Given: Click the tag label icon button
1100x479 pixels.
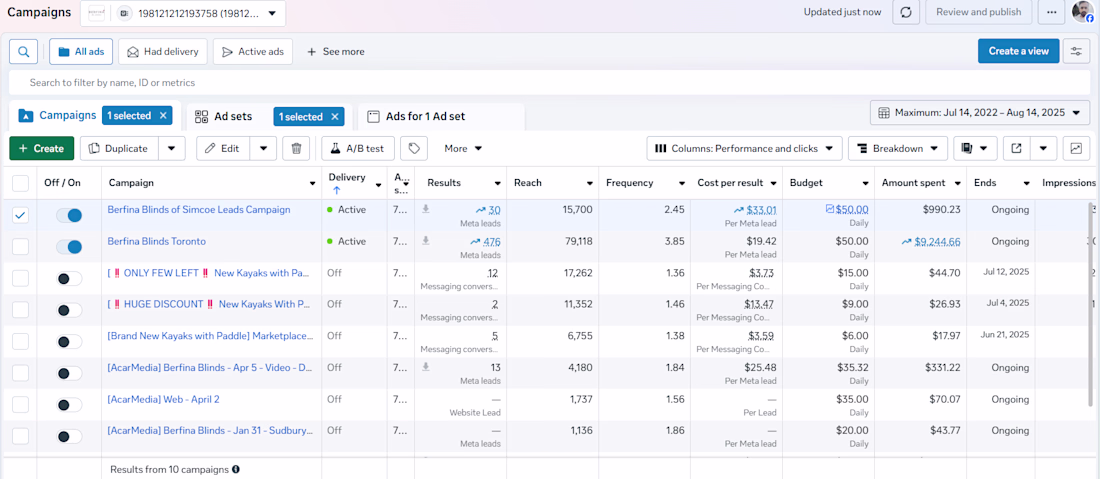Looking at the screenshot, I should (x=414, y=149).
